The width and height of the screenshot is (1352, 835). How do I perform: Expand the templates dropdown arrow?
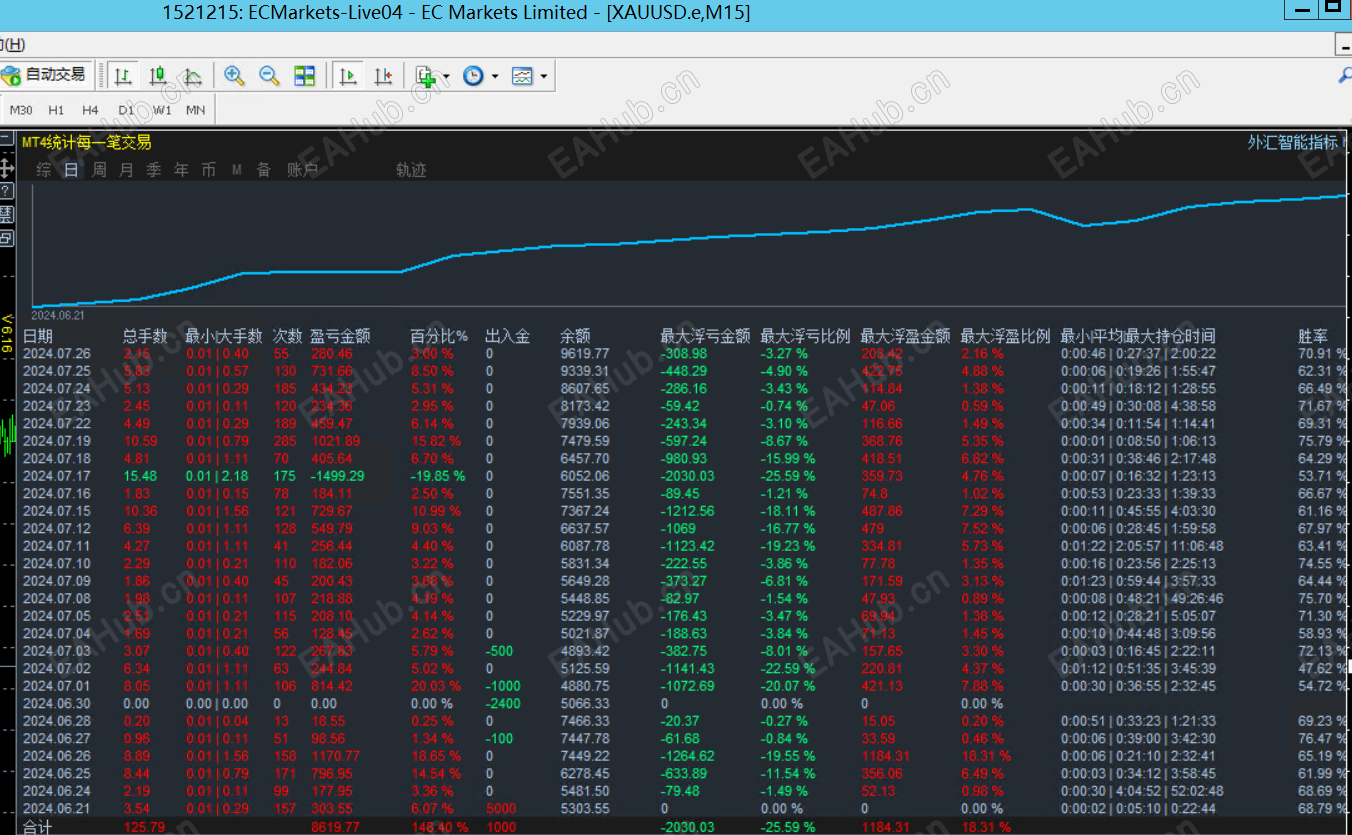(544, 76)
